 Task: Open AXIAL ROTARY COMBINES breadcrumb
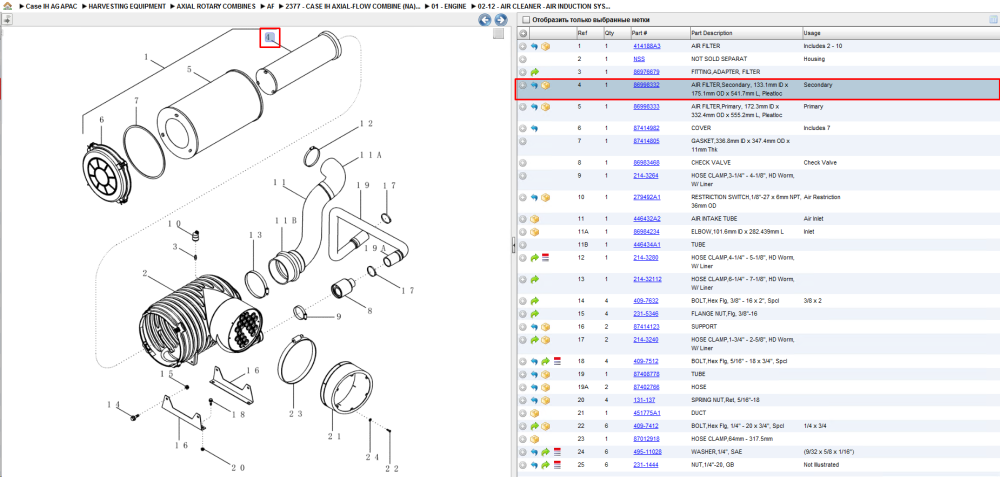click(216, 6)
